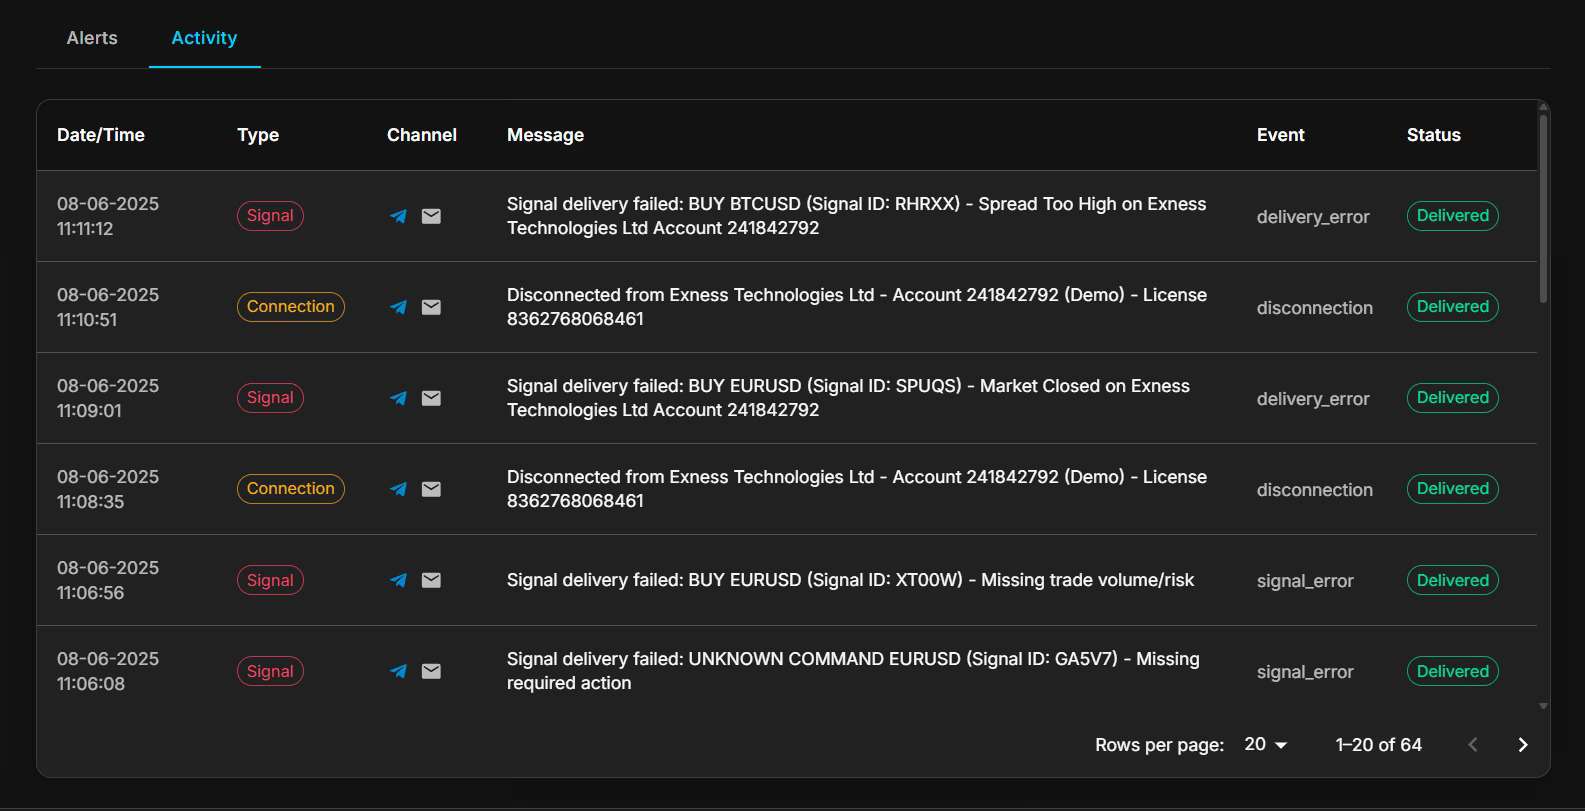This screenshot has height=811, width=1585.
Task: Click Telegram icon in 11:06:56 row
Action: [398, 580]
